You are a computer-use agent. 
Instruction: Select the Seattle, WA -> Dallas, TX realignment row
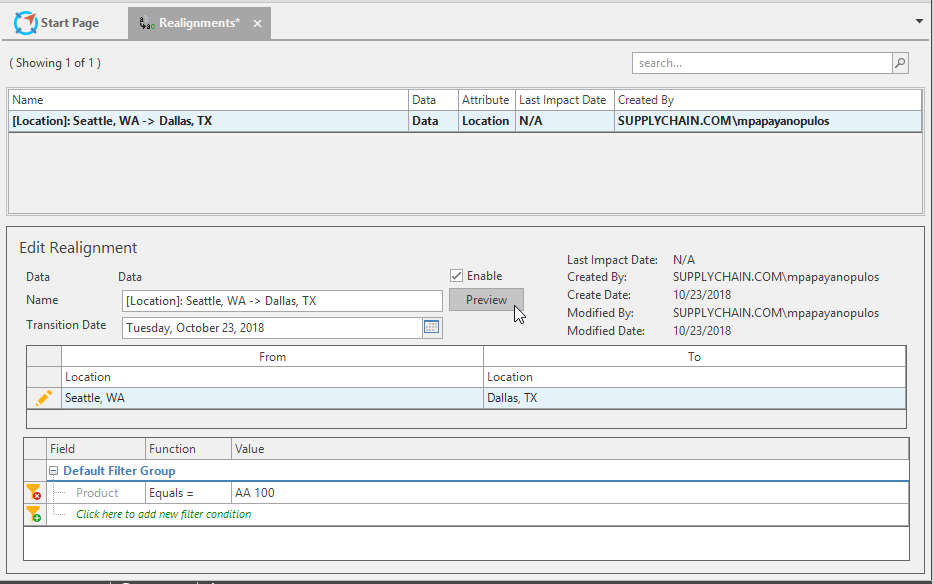(465, 121)
